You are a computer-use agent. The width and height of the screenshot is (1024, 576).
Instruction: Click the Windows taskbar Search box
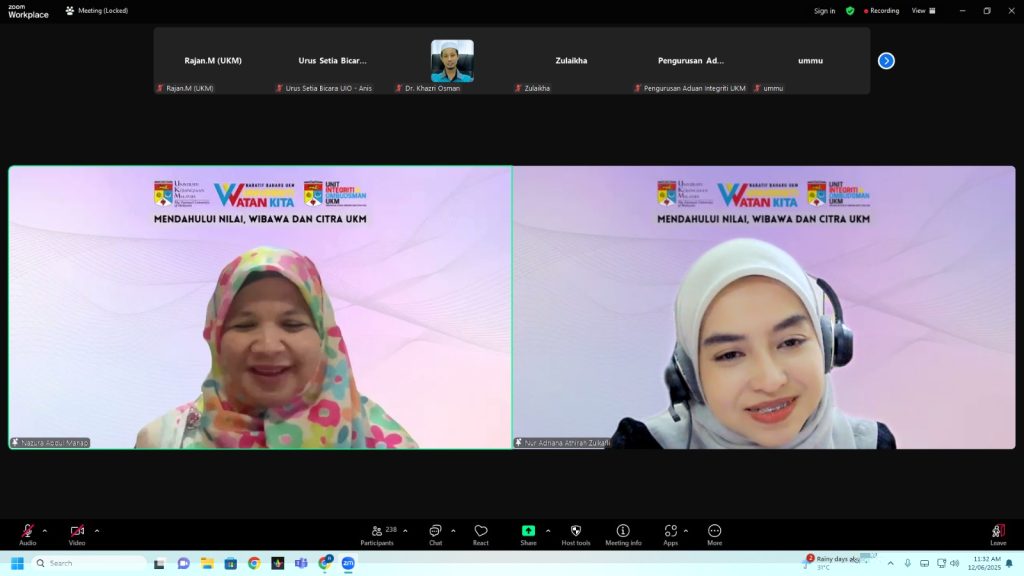coord(90,563)
